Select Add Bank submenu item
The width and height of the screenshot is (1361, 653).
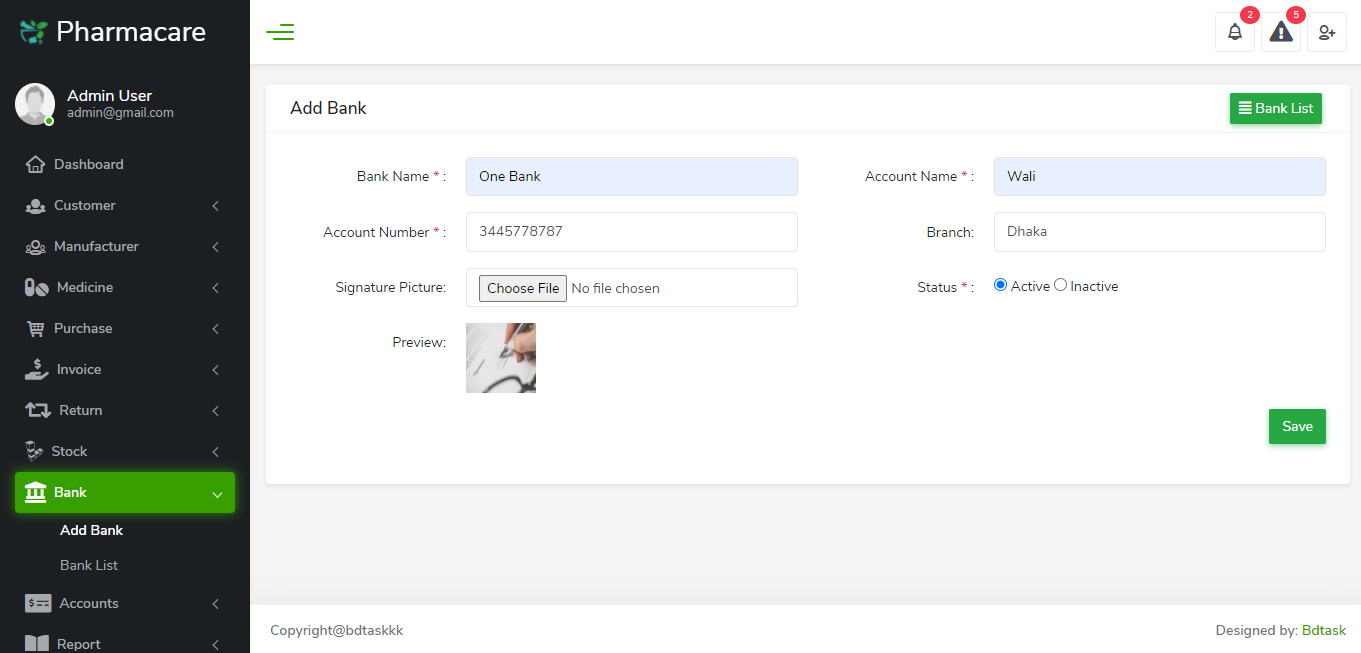pyautogui.click(x=91, y=530)
